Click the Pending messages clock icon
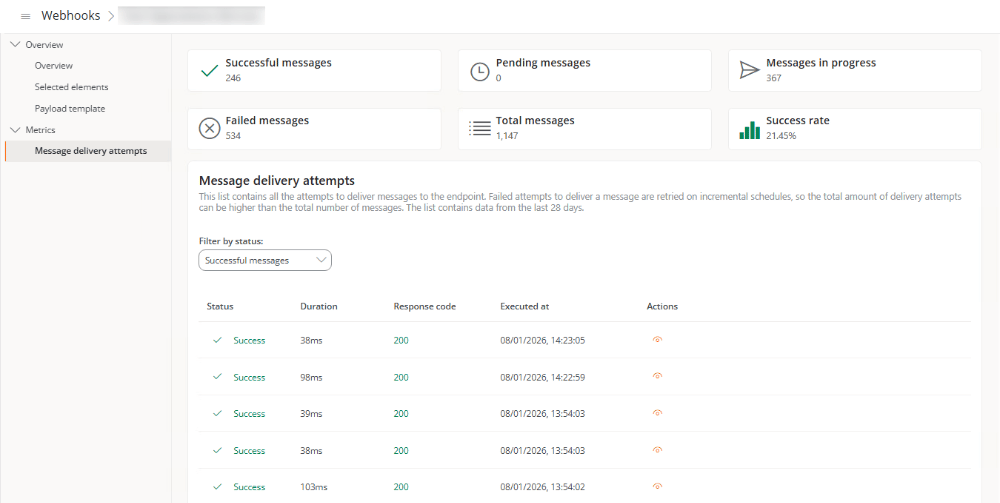Screen dimensions: 1000x503 [x=480, y=71]
